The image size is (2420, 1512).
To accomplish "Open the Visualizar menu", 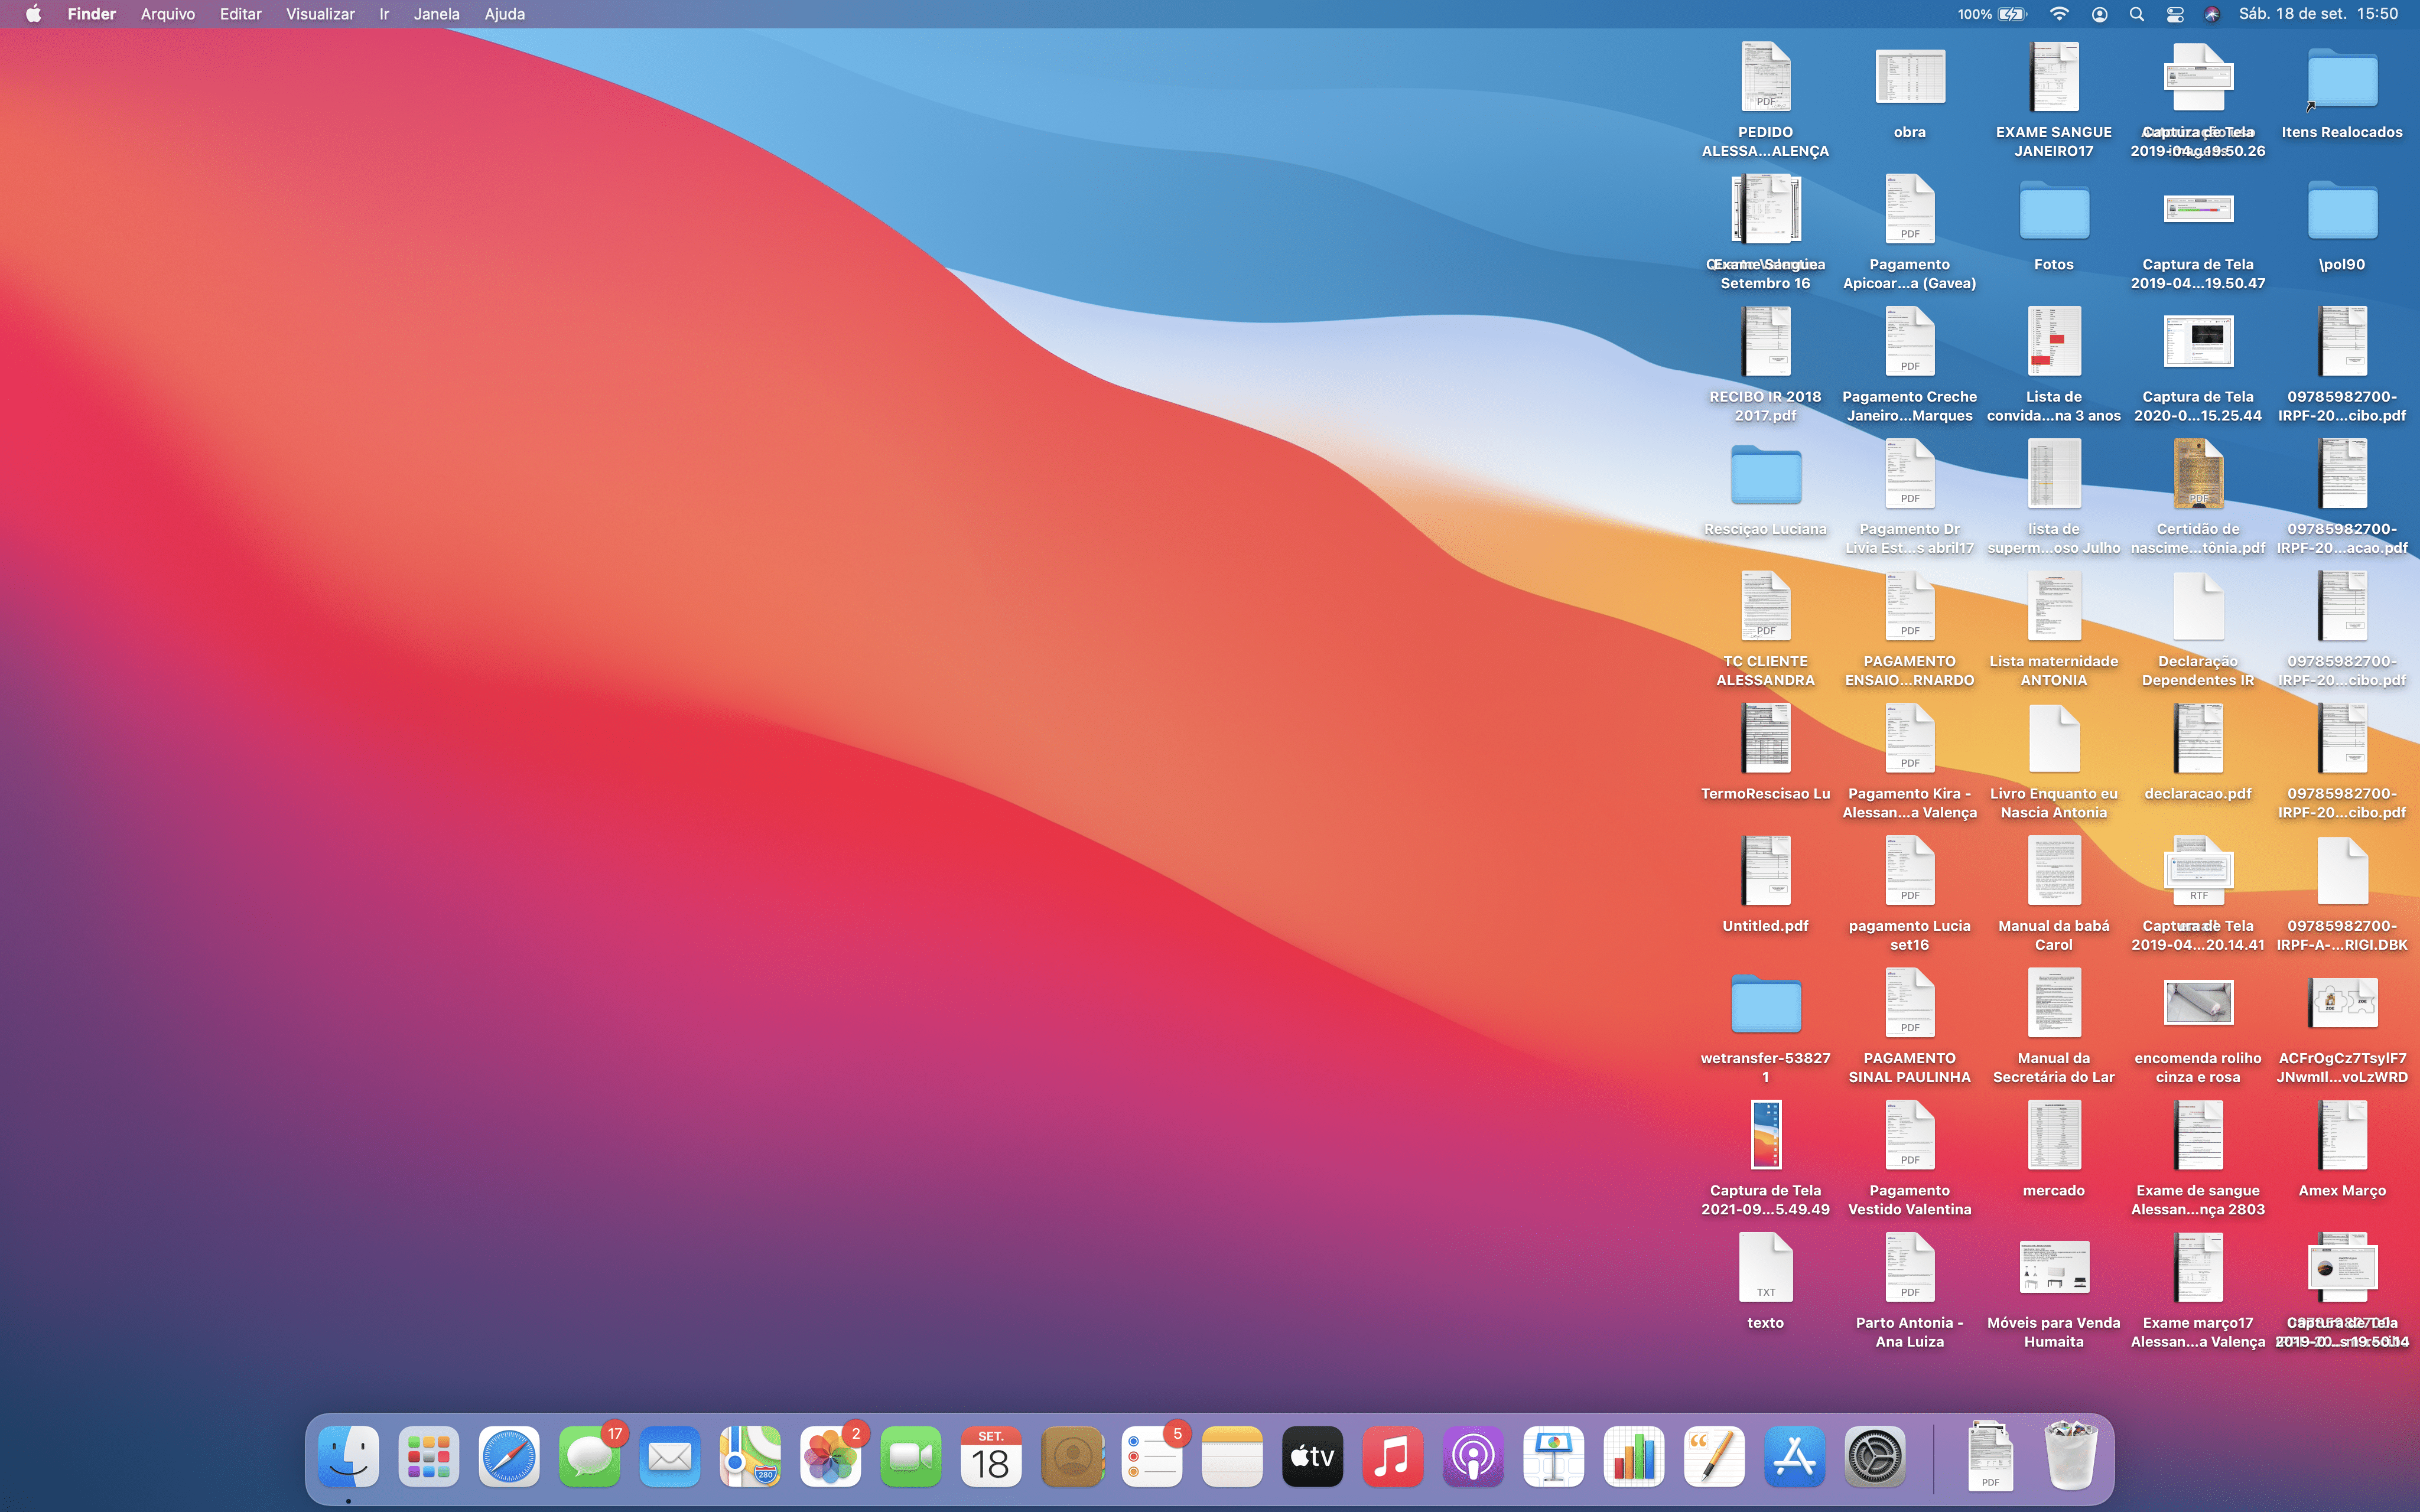I will [320, 14].
